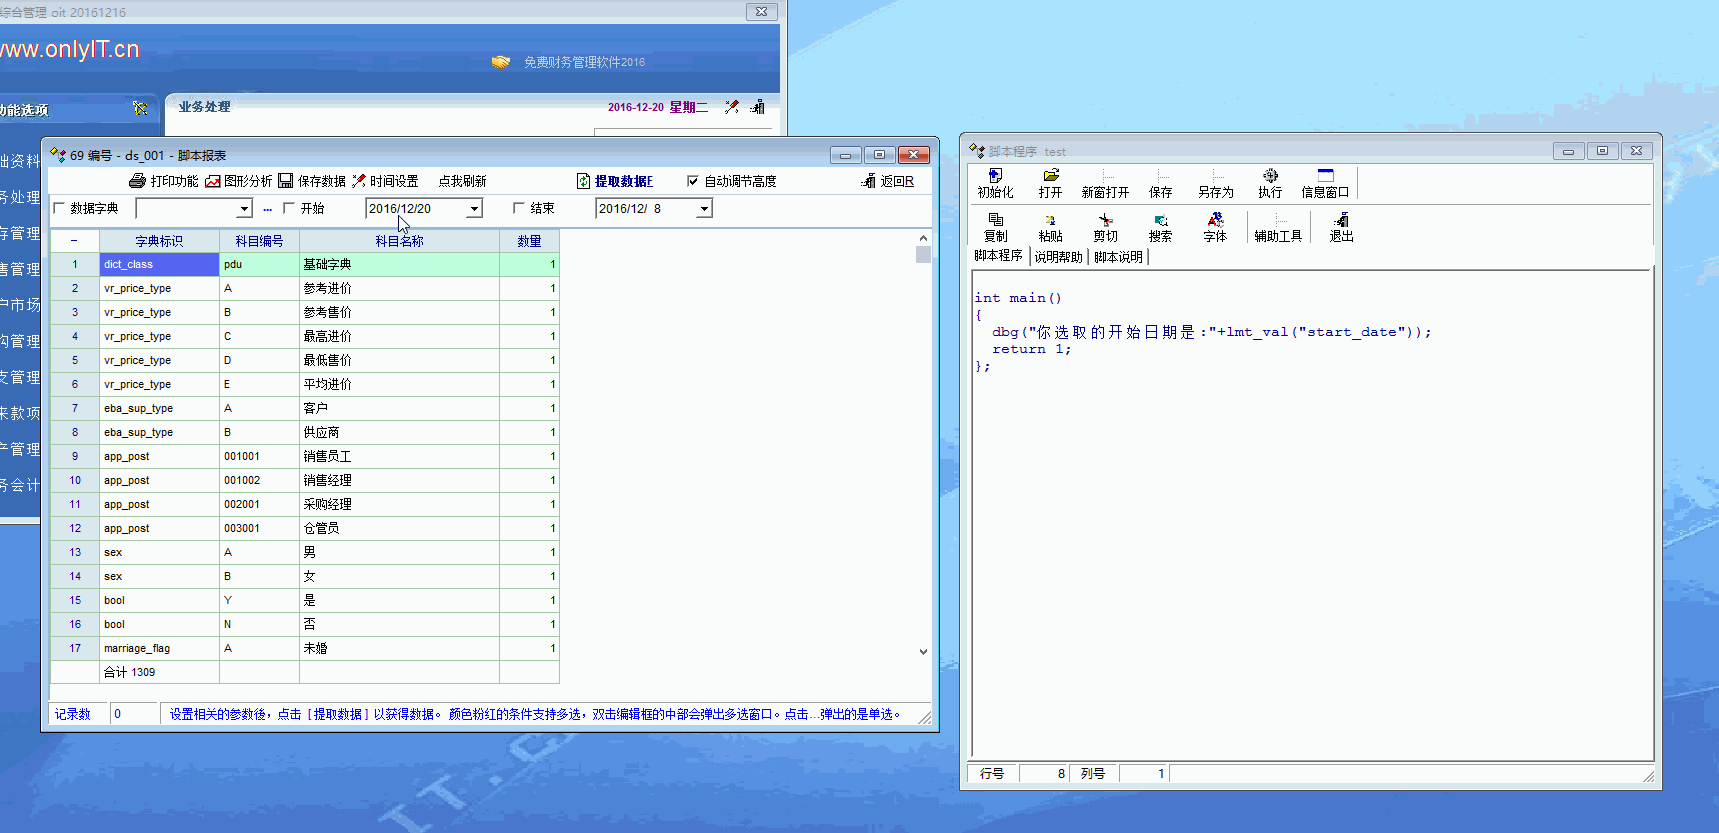Enable the 开始 start date checkbox
Viewport: 1719px width, 833px height.
(290, 208)
